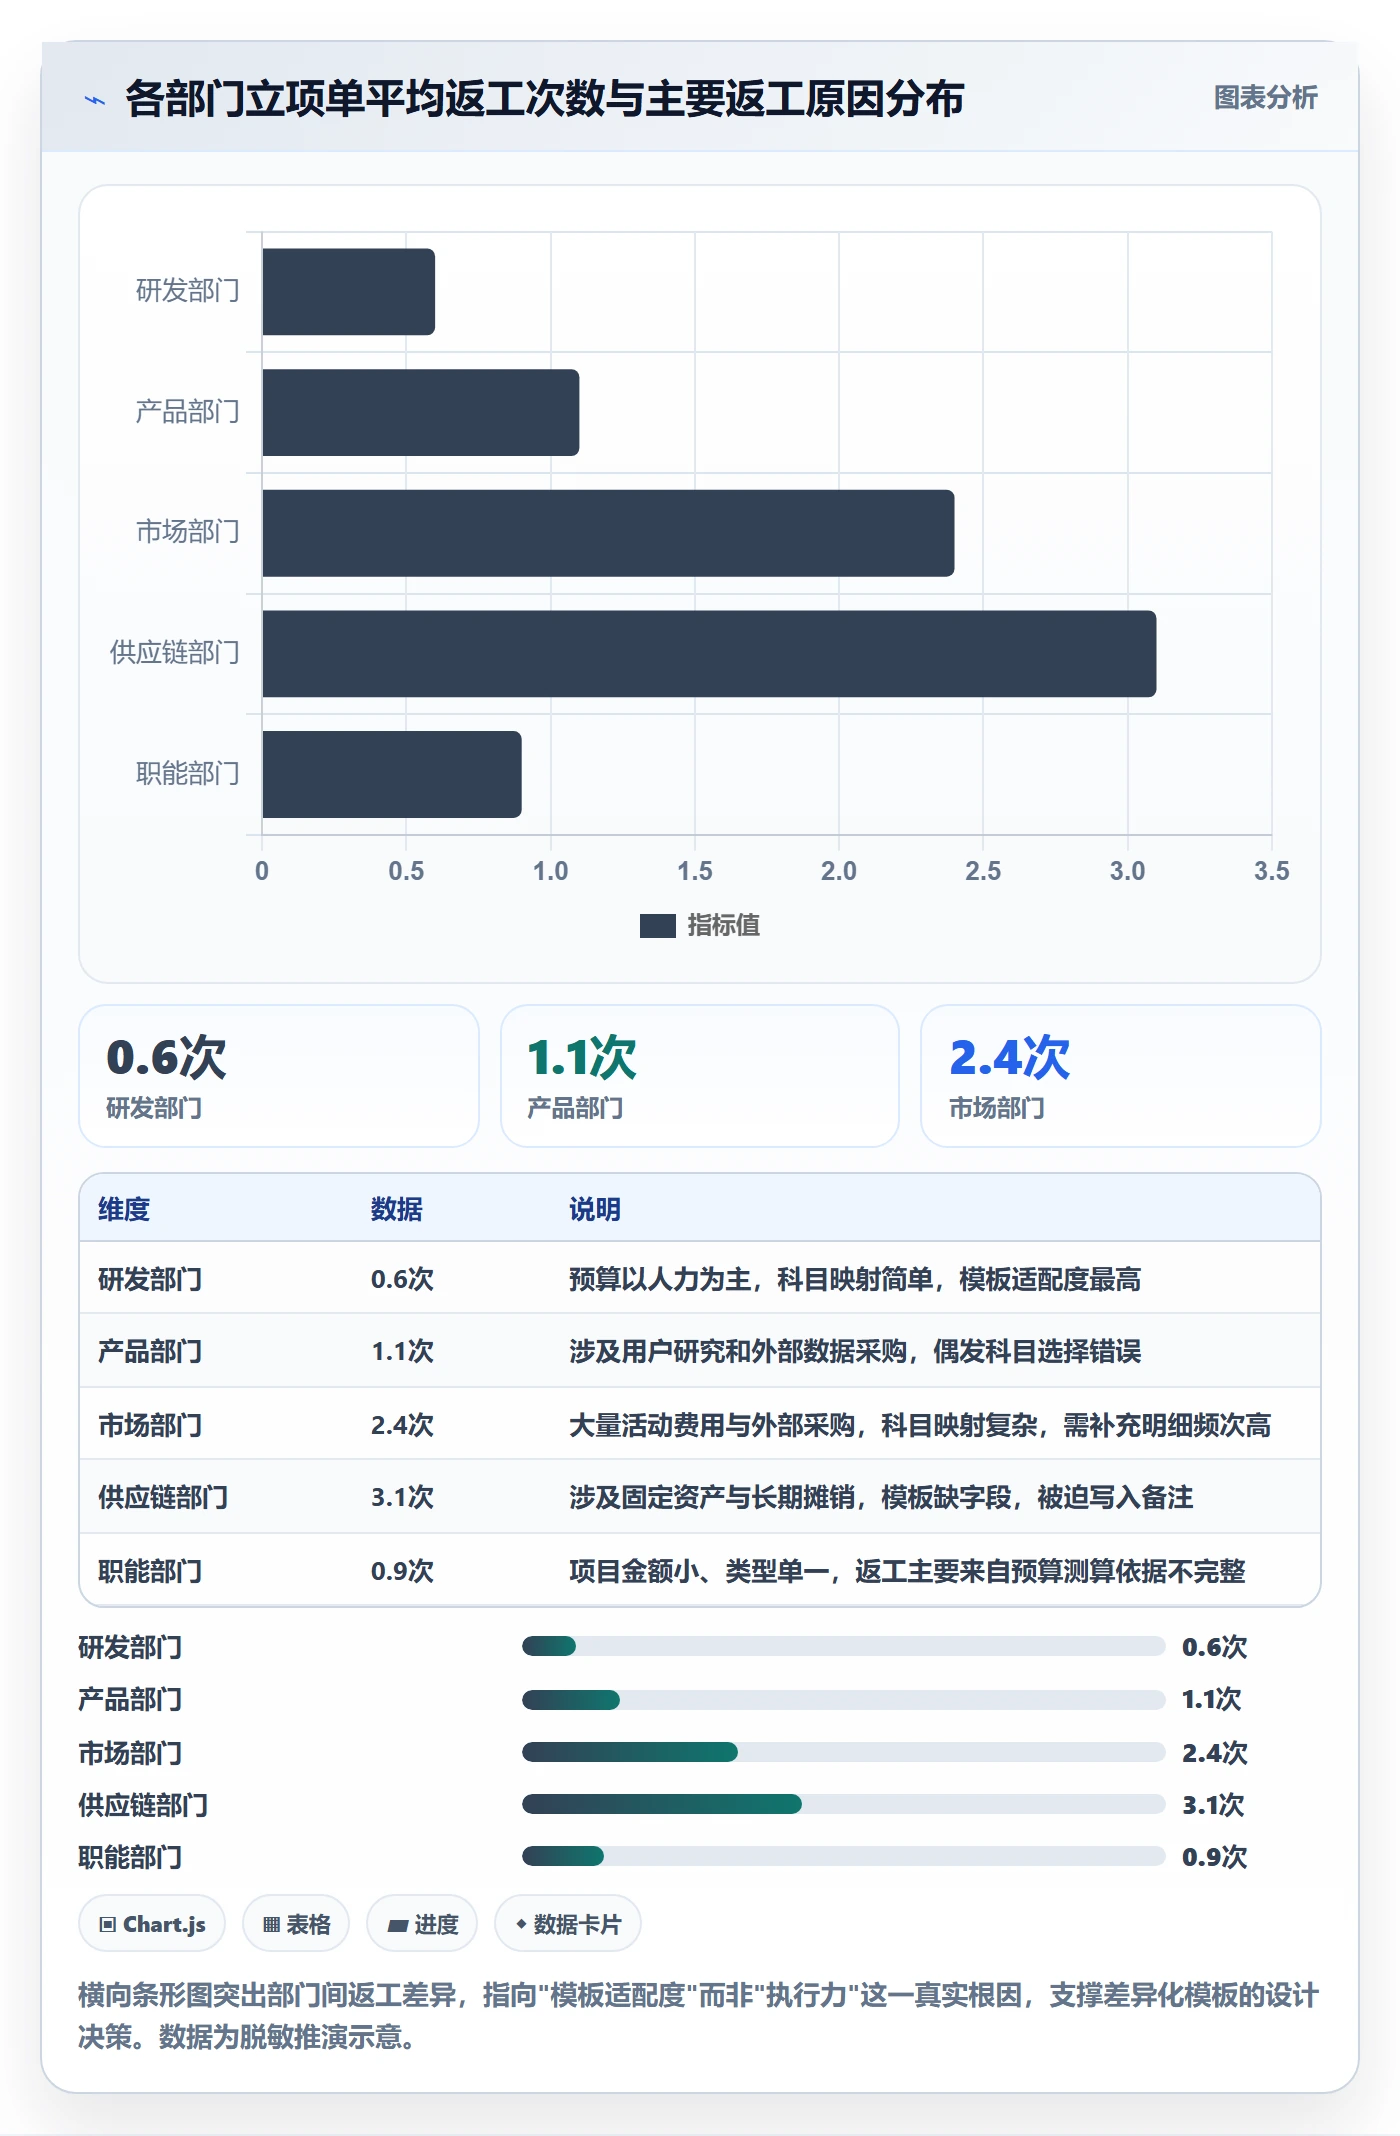
Task: Click the 1.0 x-axis tick label
Action: 550,871
